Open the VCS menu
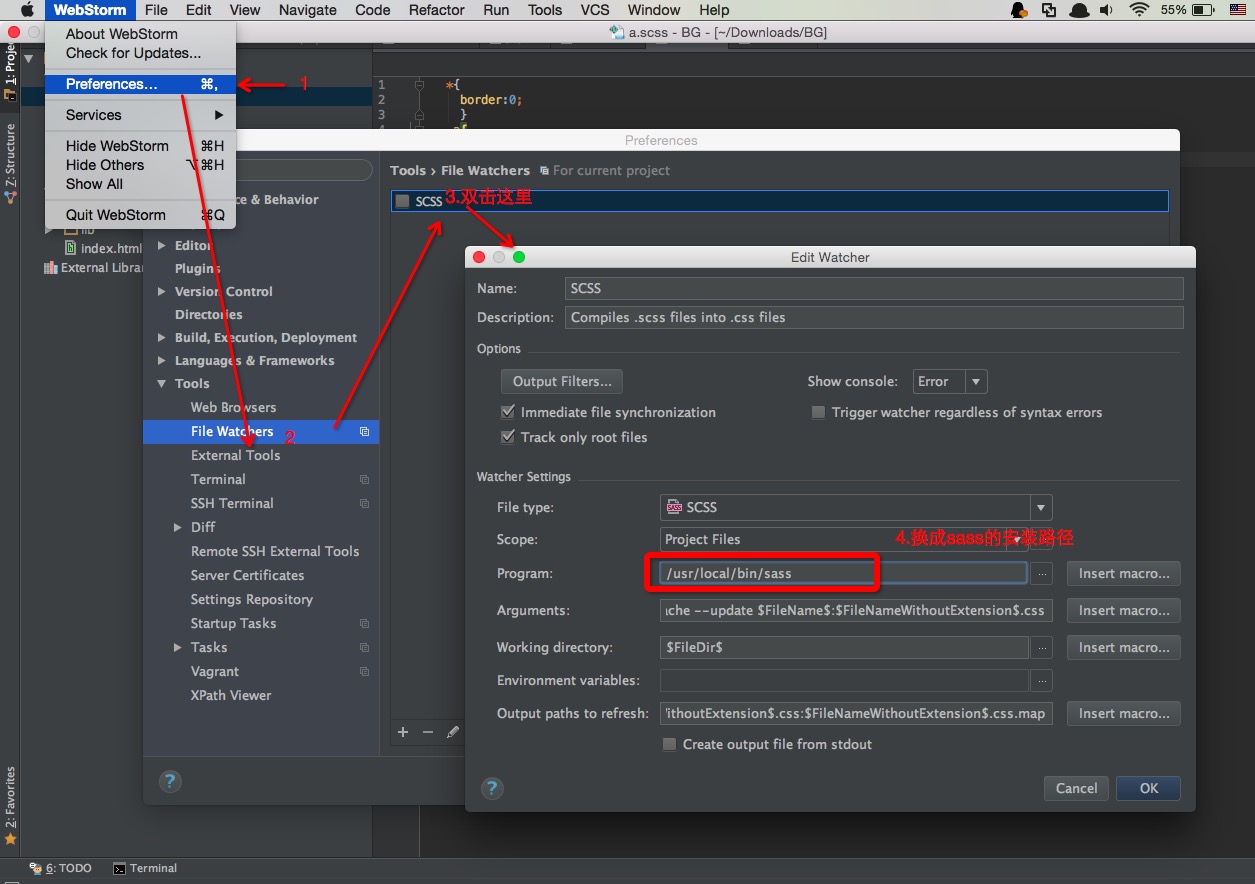Image resolution: width=1255 pixels, height=884 pixels. pyautogui.click(x=594, y=10)
